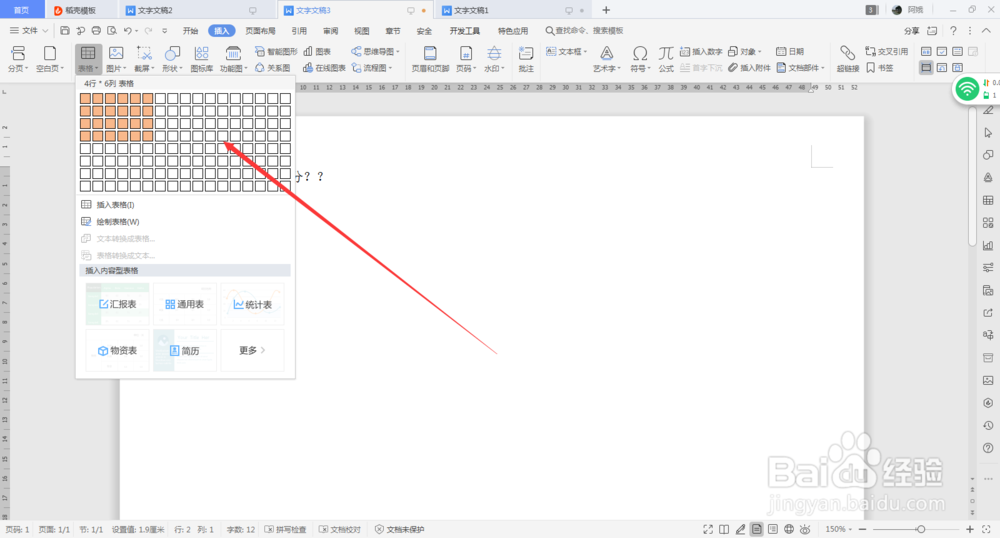
Task: Insert a 图表 chart
Action: (317, 52)
